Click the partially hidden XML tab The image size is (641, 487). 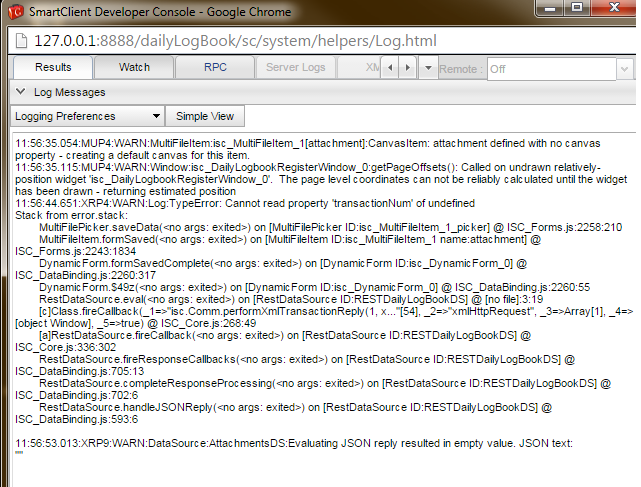(366, 68)
